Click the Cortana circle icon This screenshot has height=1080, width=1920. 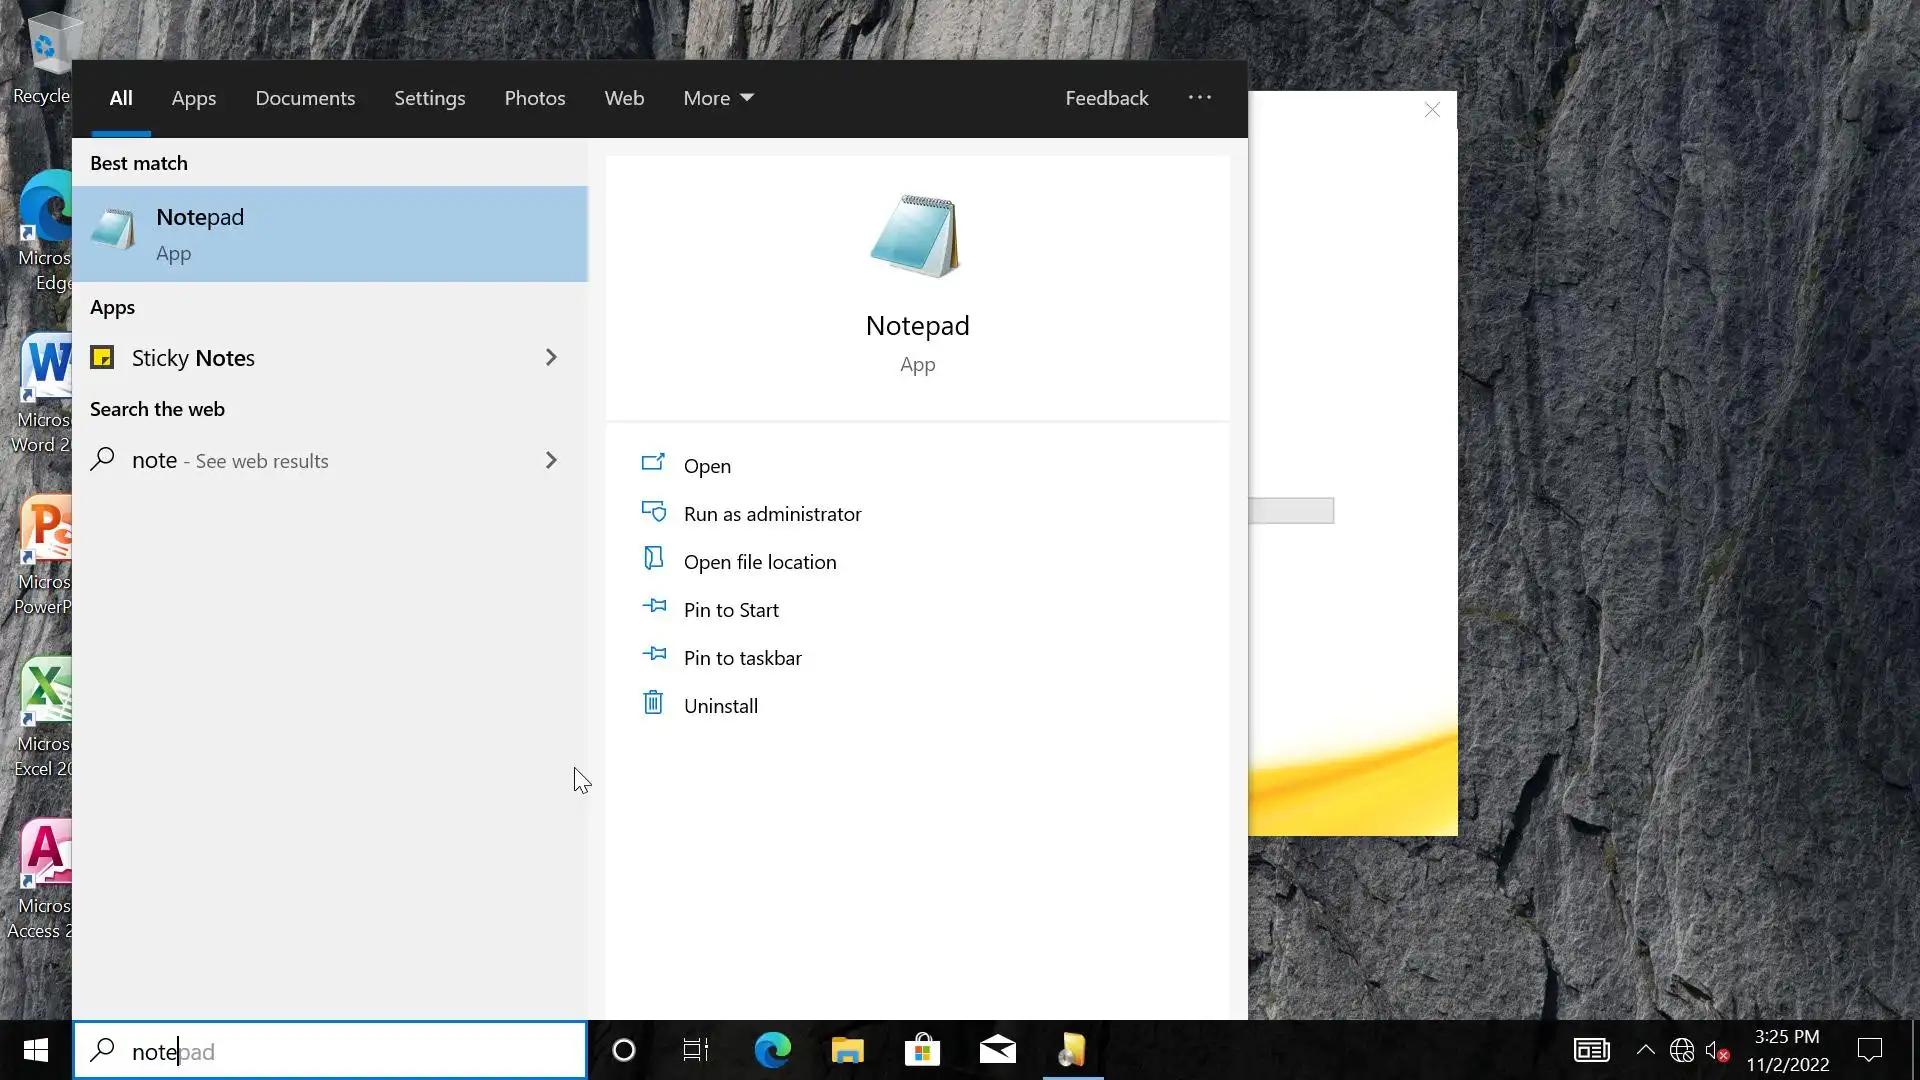coord(623,1050)
